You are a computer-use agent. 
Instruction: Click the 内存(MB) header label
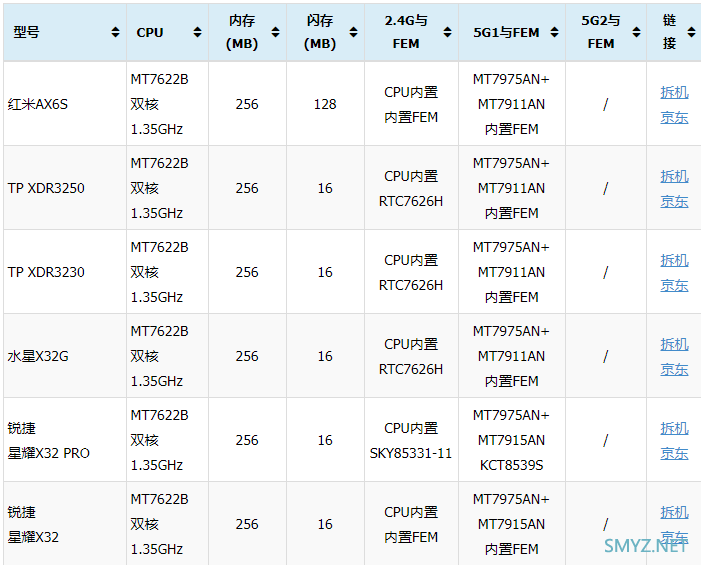(x=242, y=32)
